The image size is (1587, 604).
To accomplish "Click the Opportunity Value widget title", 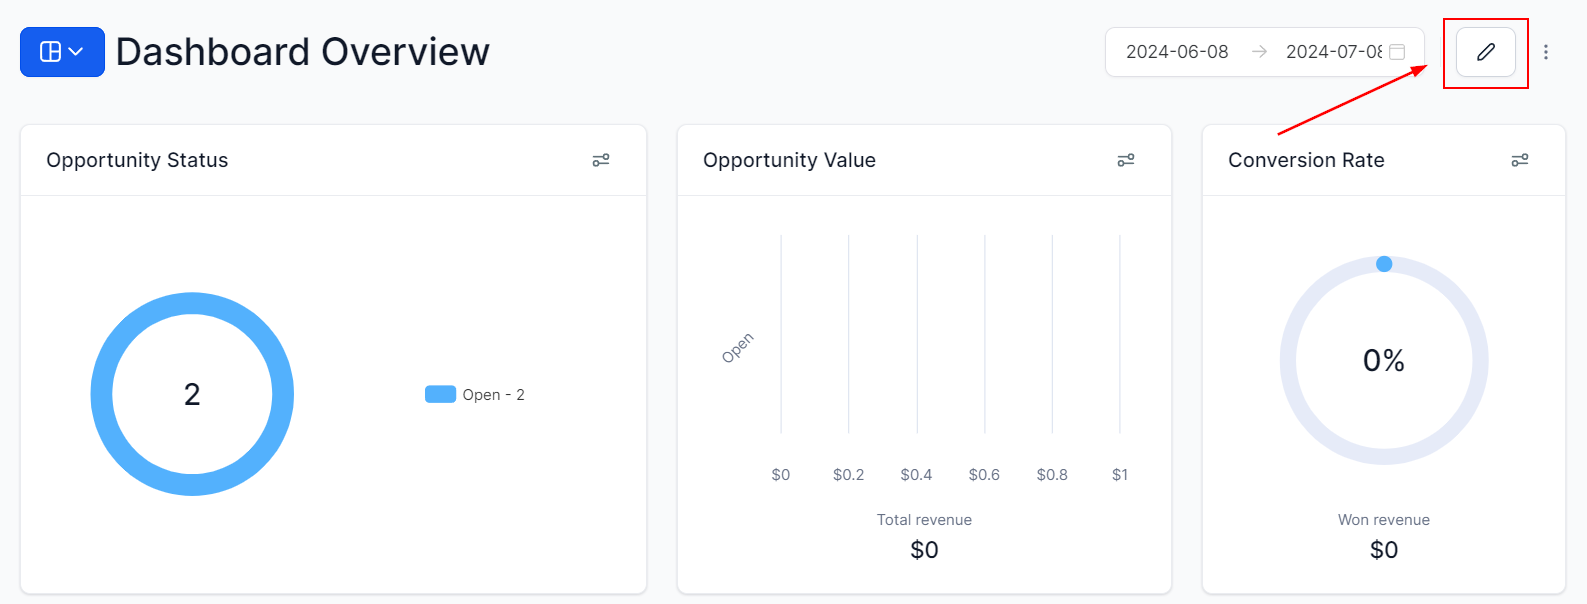I will 789,160.
